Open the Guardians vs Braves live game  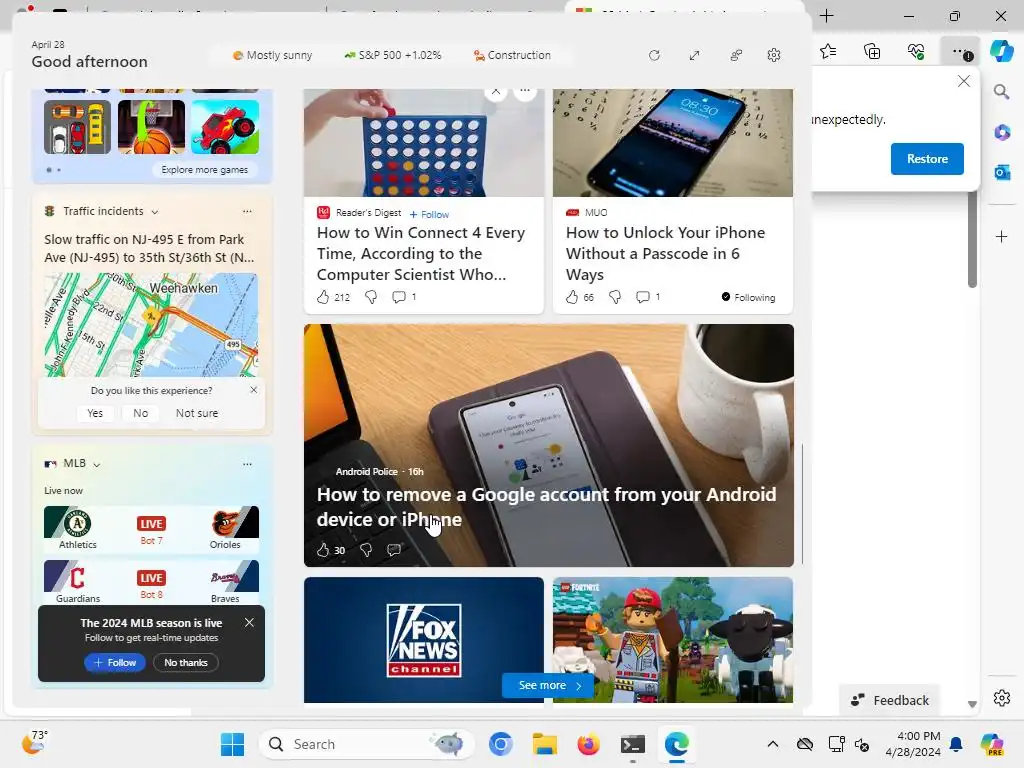pyautogui.click(x=152, y=582)
